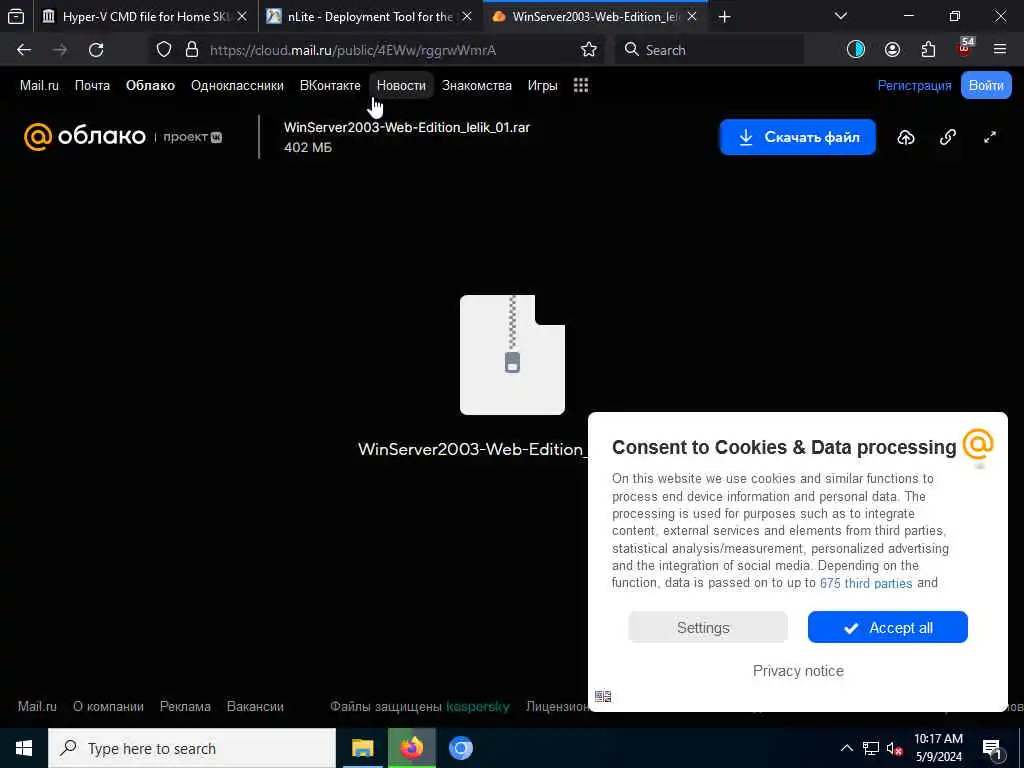Click the Облако logo
Image resolution: width=1024 pixels, height=768 pixels.
[x=85, y=136]
